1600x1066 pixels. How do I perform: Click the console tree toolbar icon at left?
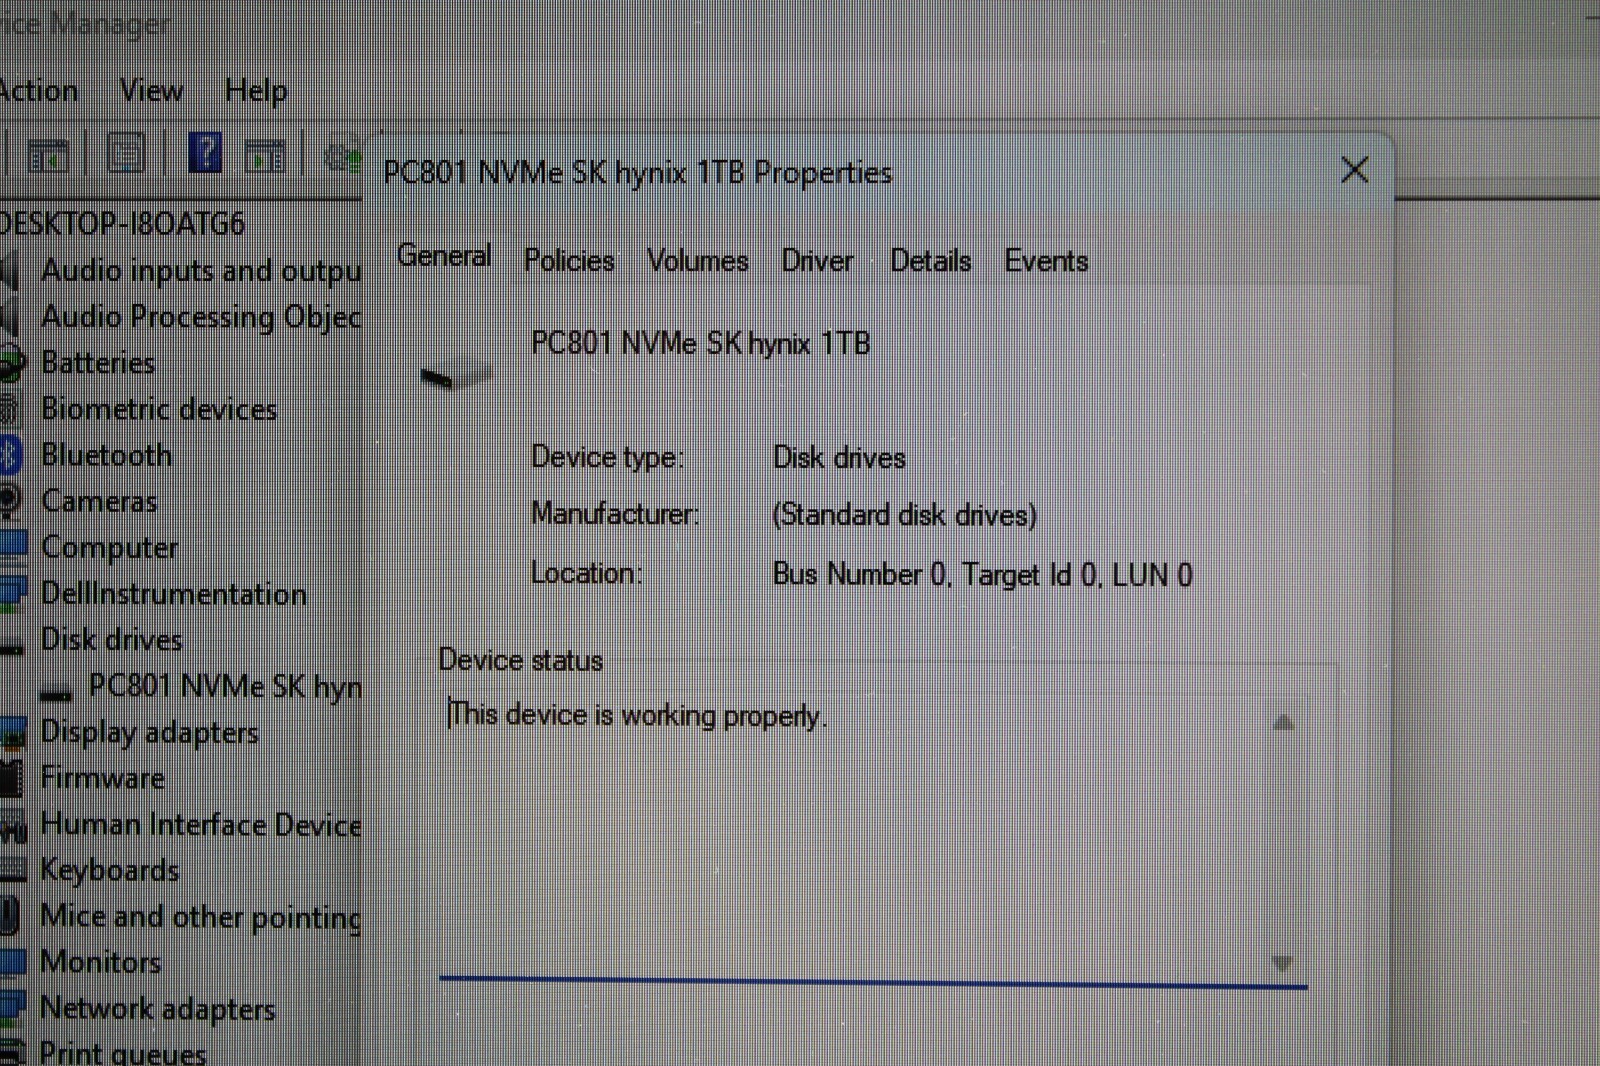tap(48, 156)
